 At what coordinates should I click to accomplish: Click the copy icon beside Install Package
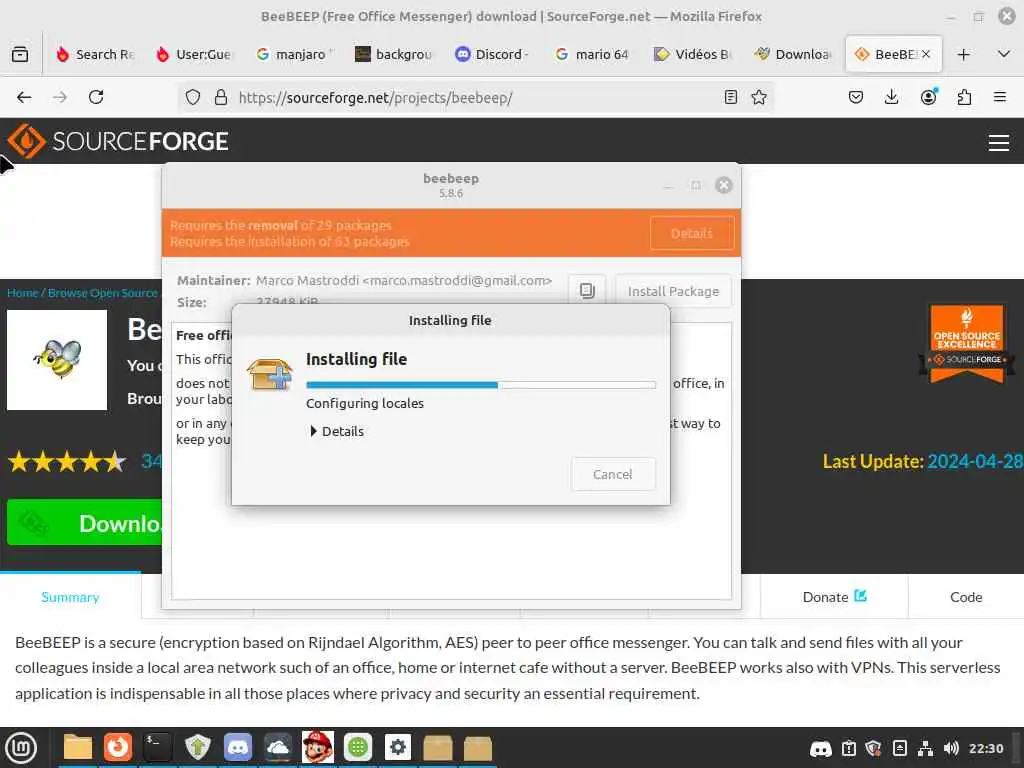587,291
